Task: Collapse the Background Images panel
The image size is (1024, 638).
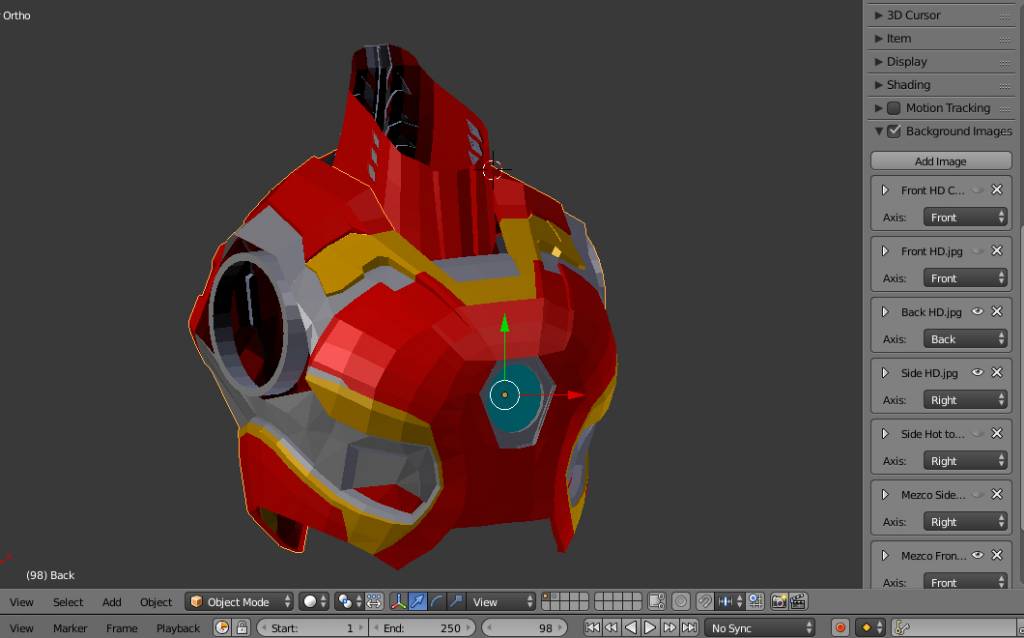Action: [x=878, y=131]
